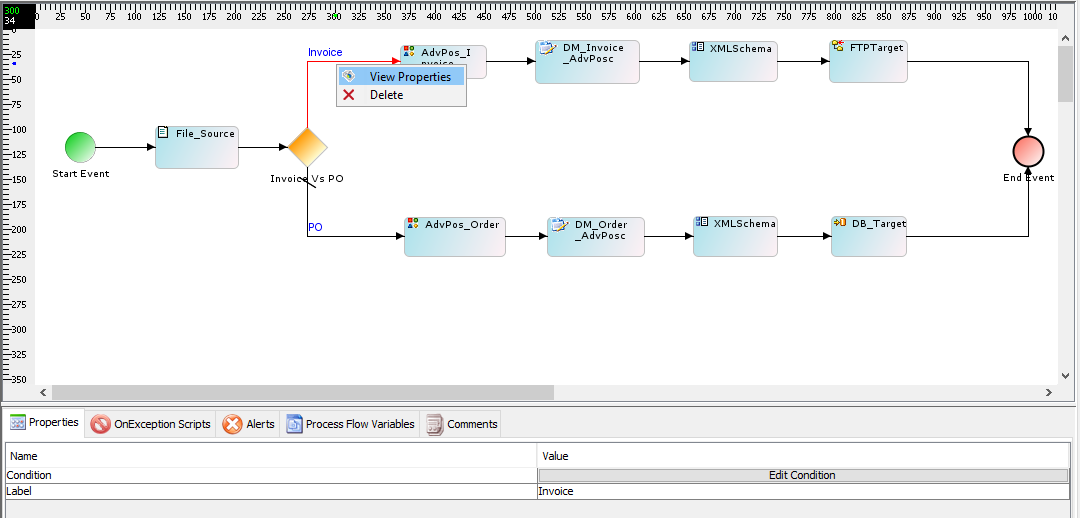Image resolution: width=1080 pixels, height=518 pixels.
Task: Open the Alerts tab
Action: (x=249, y=424)
